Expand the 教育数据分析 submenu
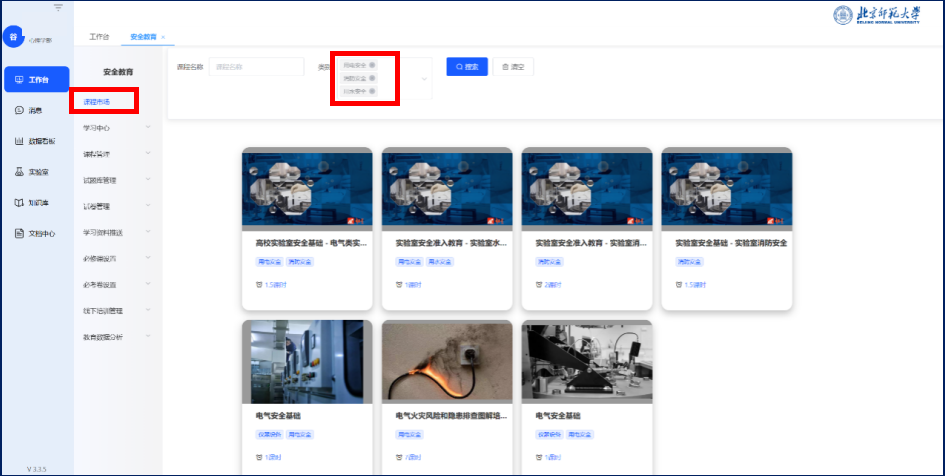The image size is (946, 476). click(x=148, y=336)
